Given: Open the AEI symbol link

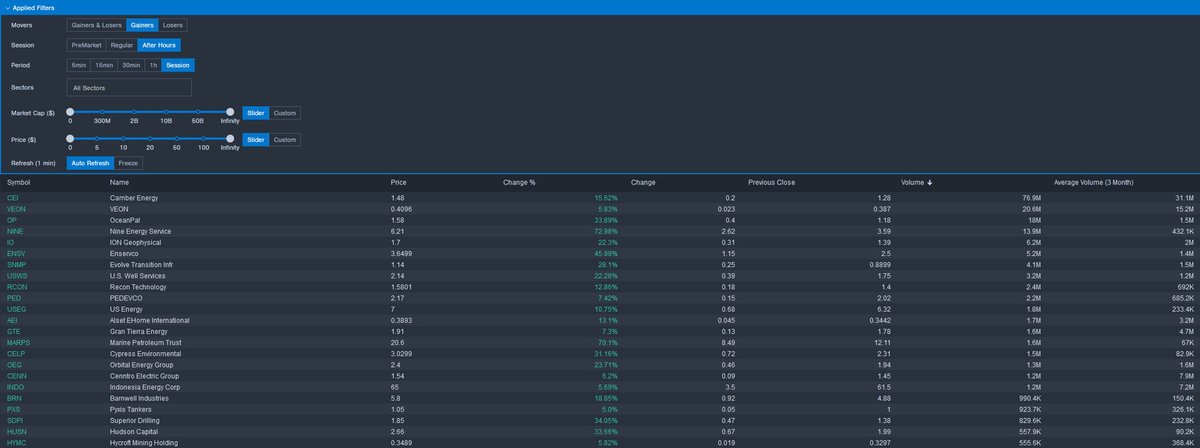Looking at the screenshot, I should [x=12, y=320].
